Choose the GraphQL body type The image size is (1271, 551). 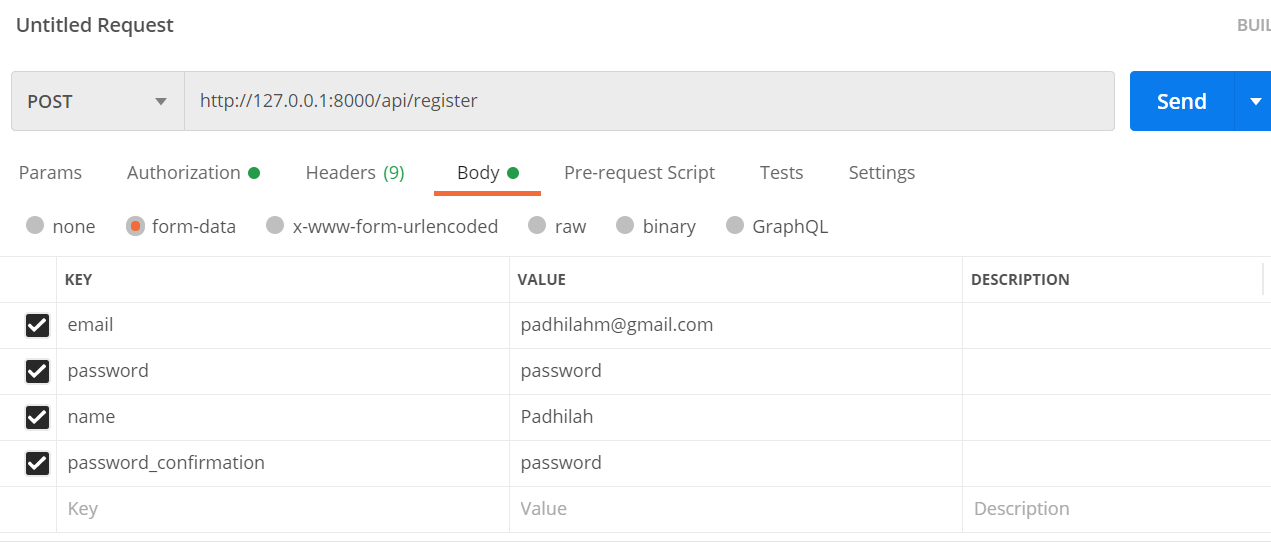coord(735,226)
